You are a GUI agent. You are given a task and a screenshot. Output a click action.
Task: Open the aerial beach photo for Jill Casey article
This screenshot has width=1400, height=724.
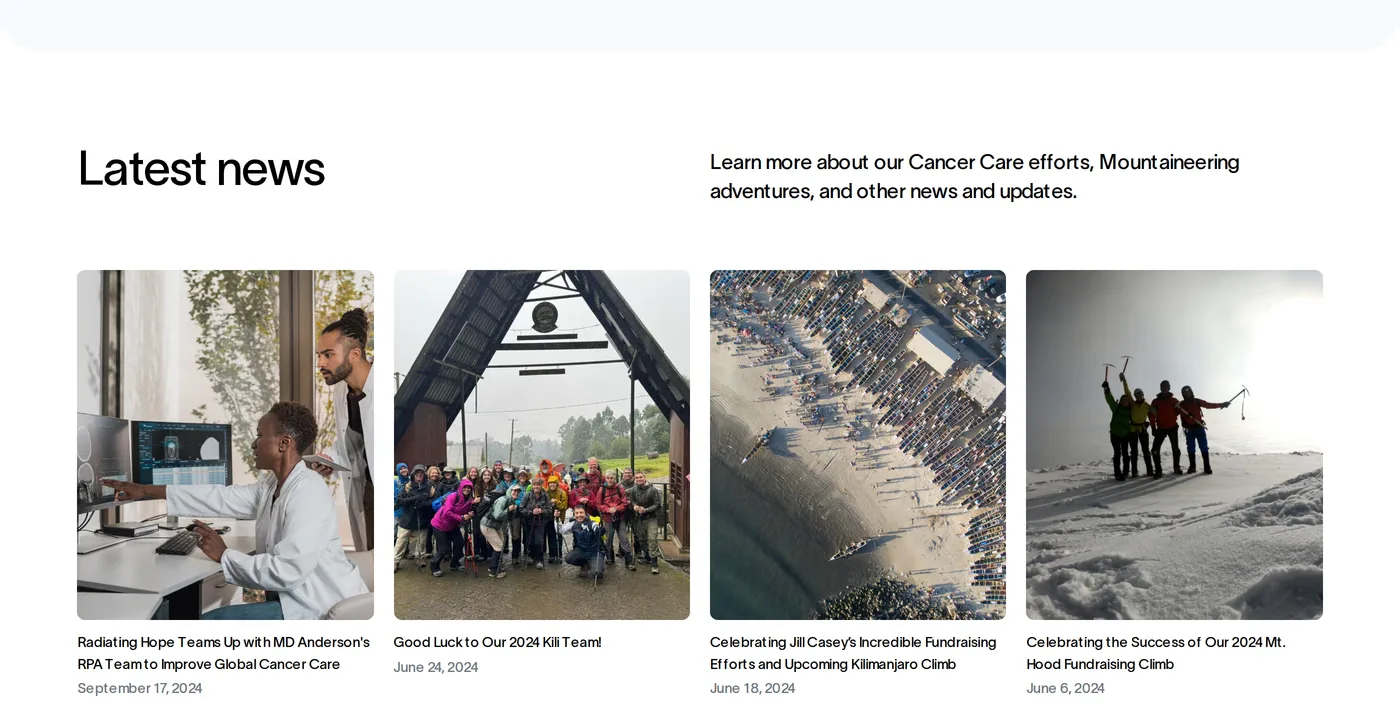[x=858, y=445]
